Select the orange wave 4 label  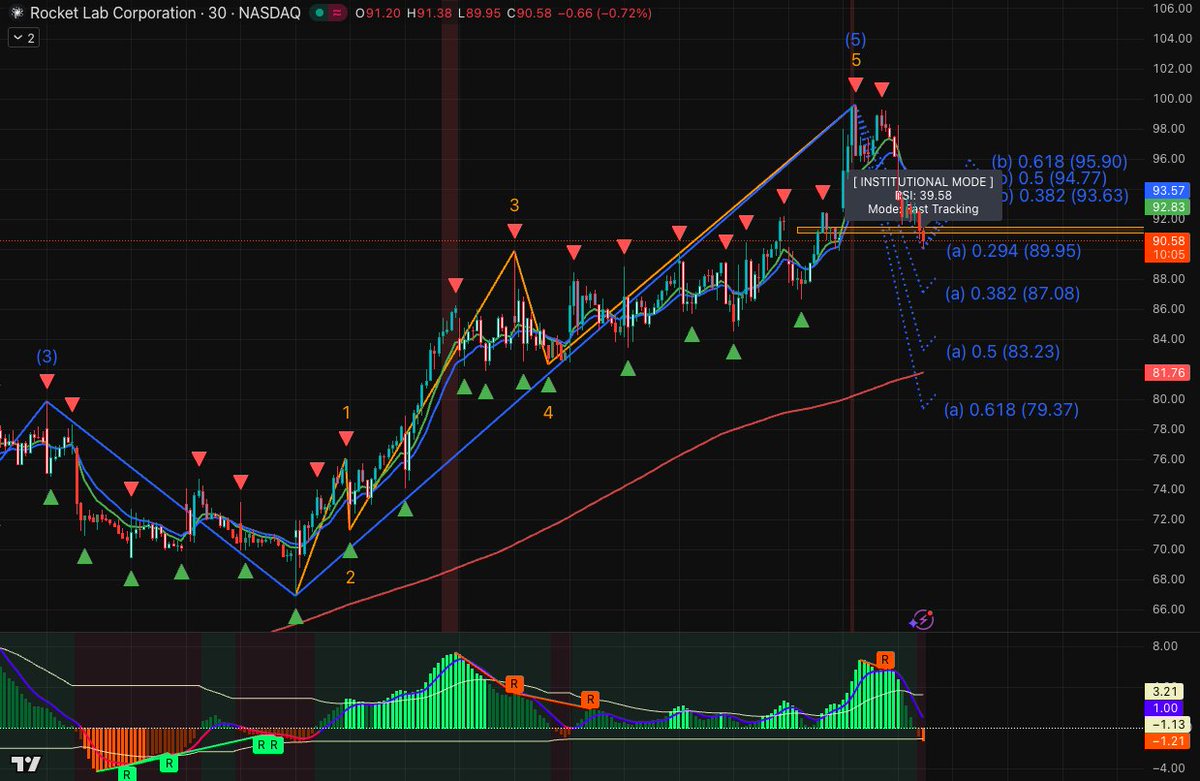coord(548,412)
